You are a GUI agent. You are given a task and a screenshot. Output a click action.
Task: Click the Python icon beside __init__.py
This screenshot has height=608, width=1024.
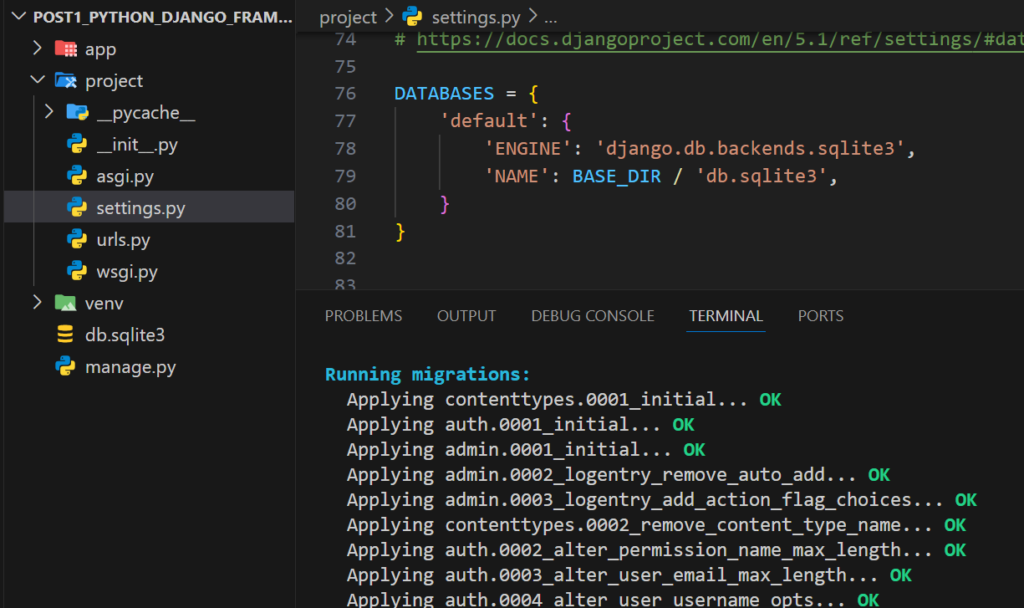(77, 144)
